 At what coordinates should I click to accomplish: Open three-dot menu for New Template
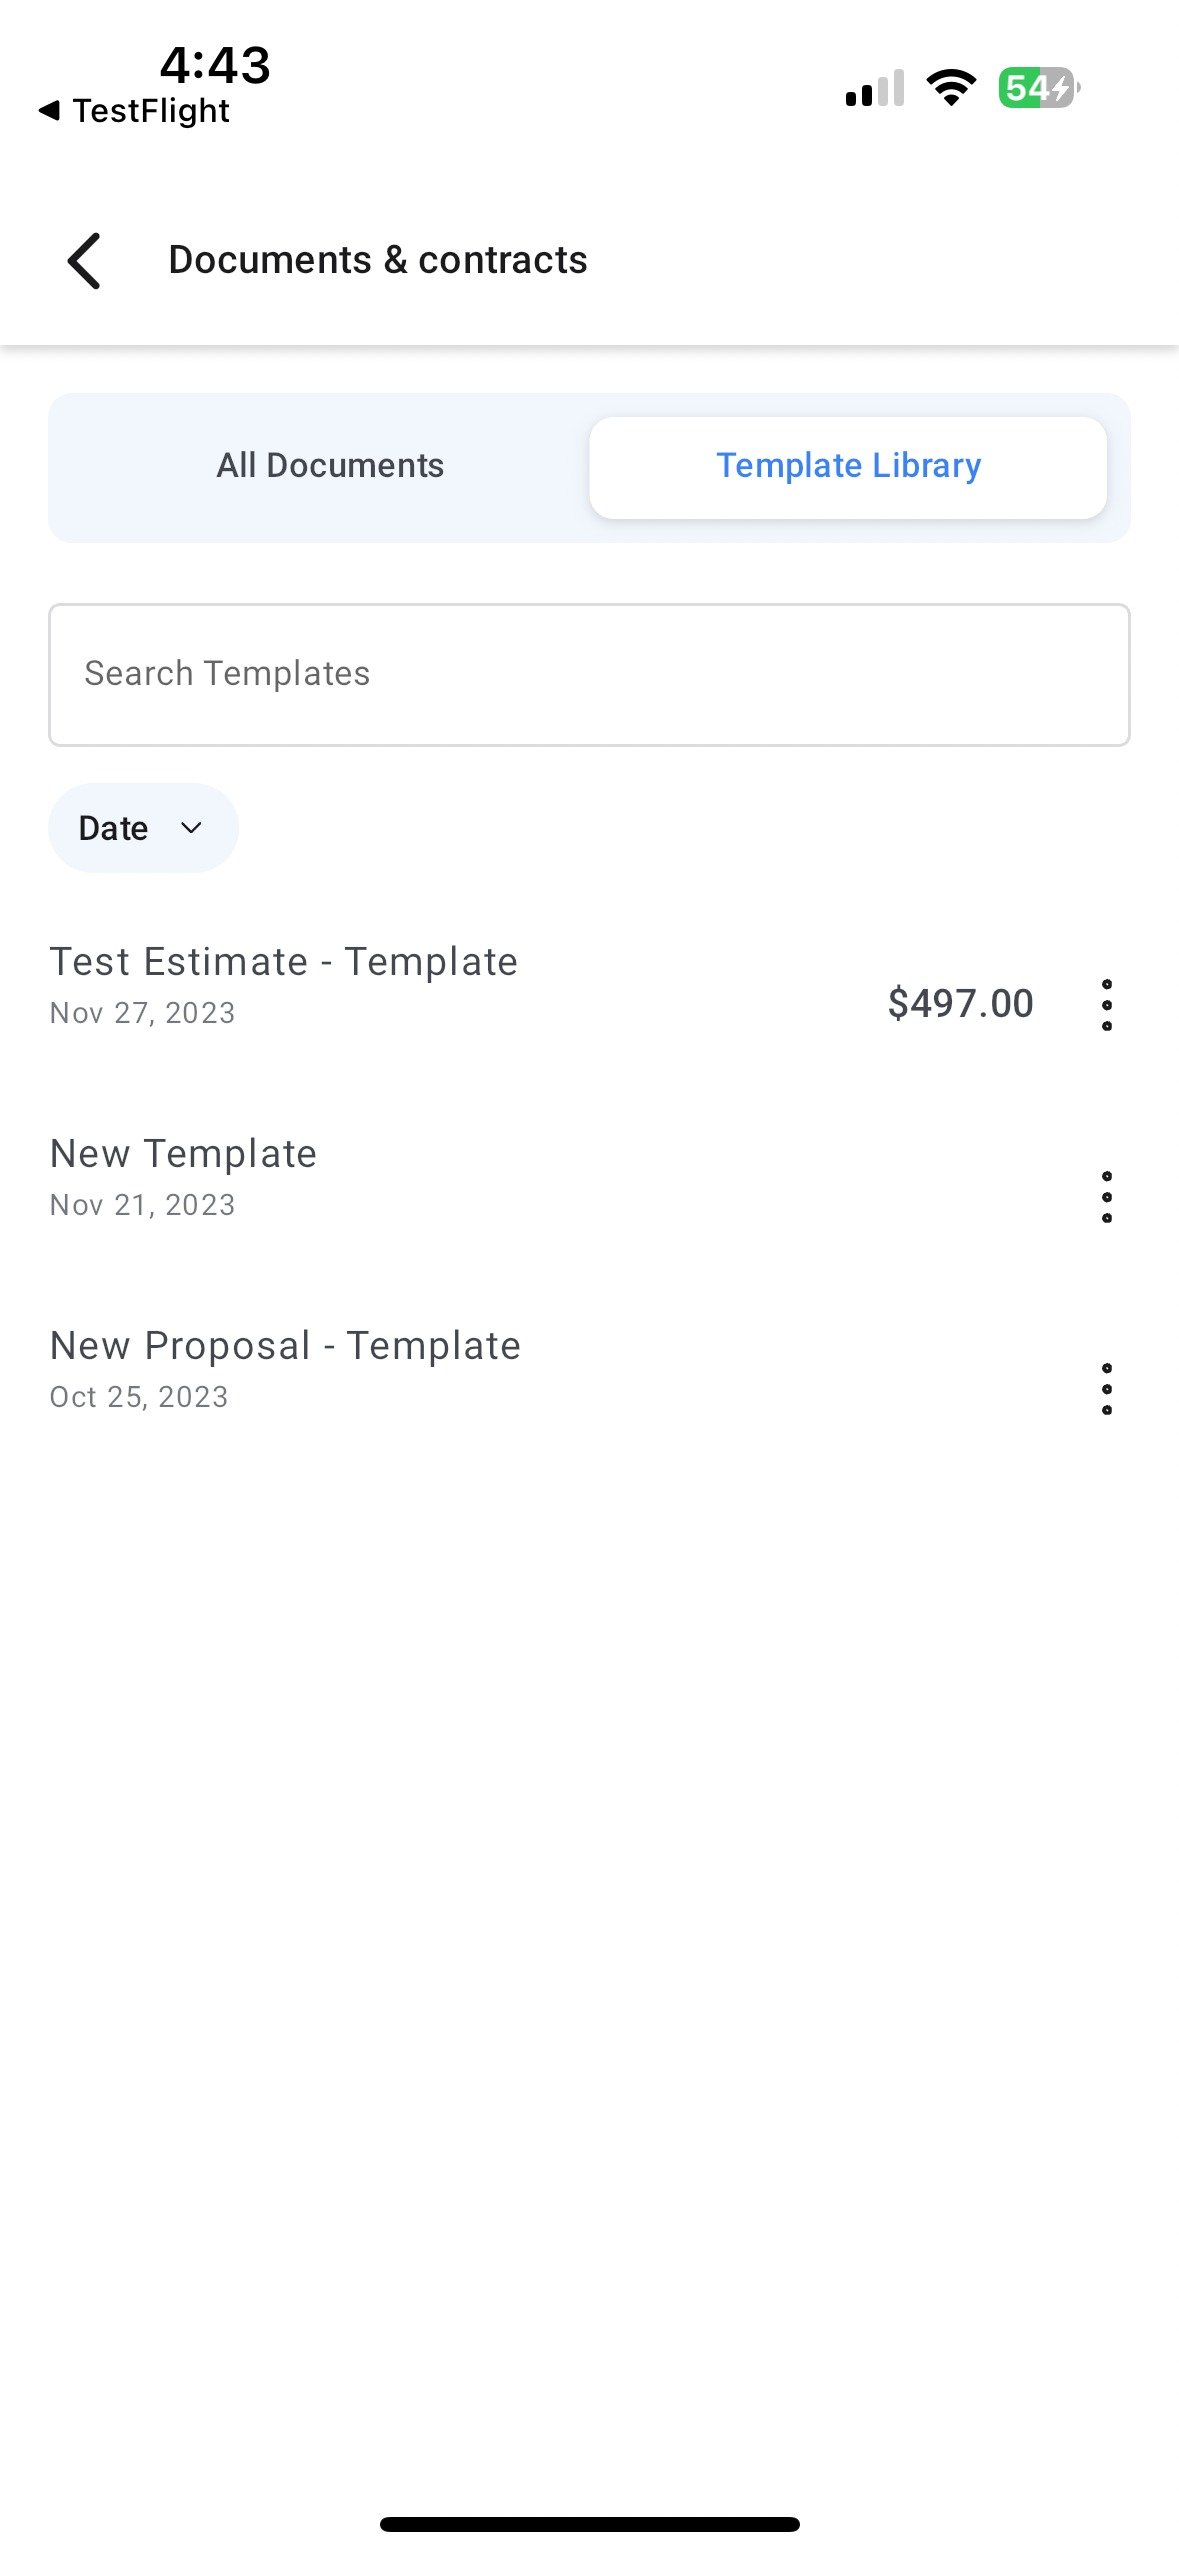point(1106,1196)
